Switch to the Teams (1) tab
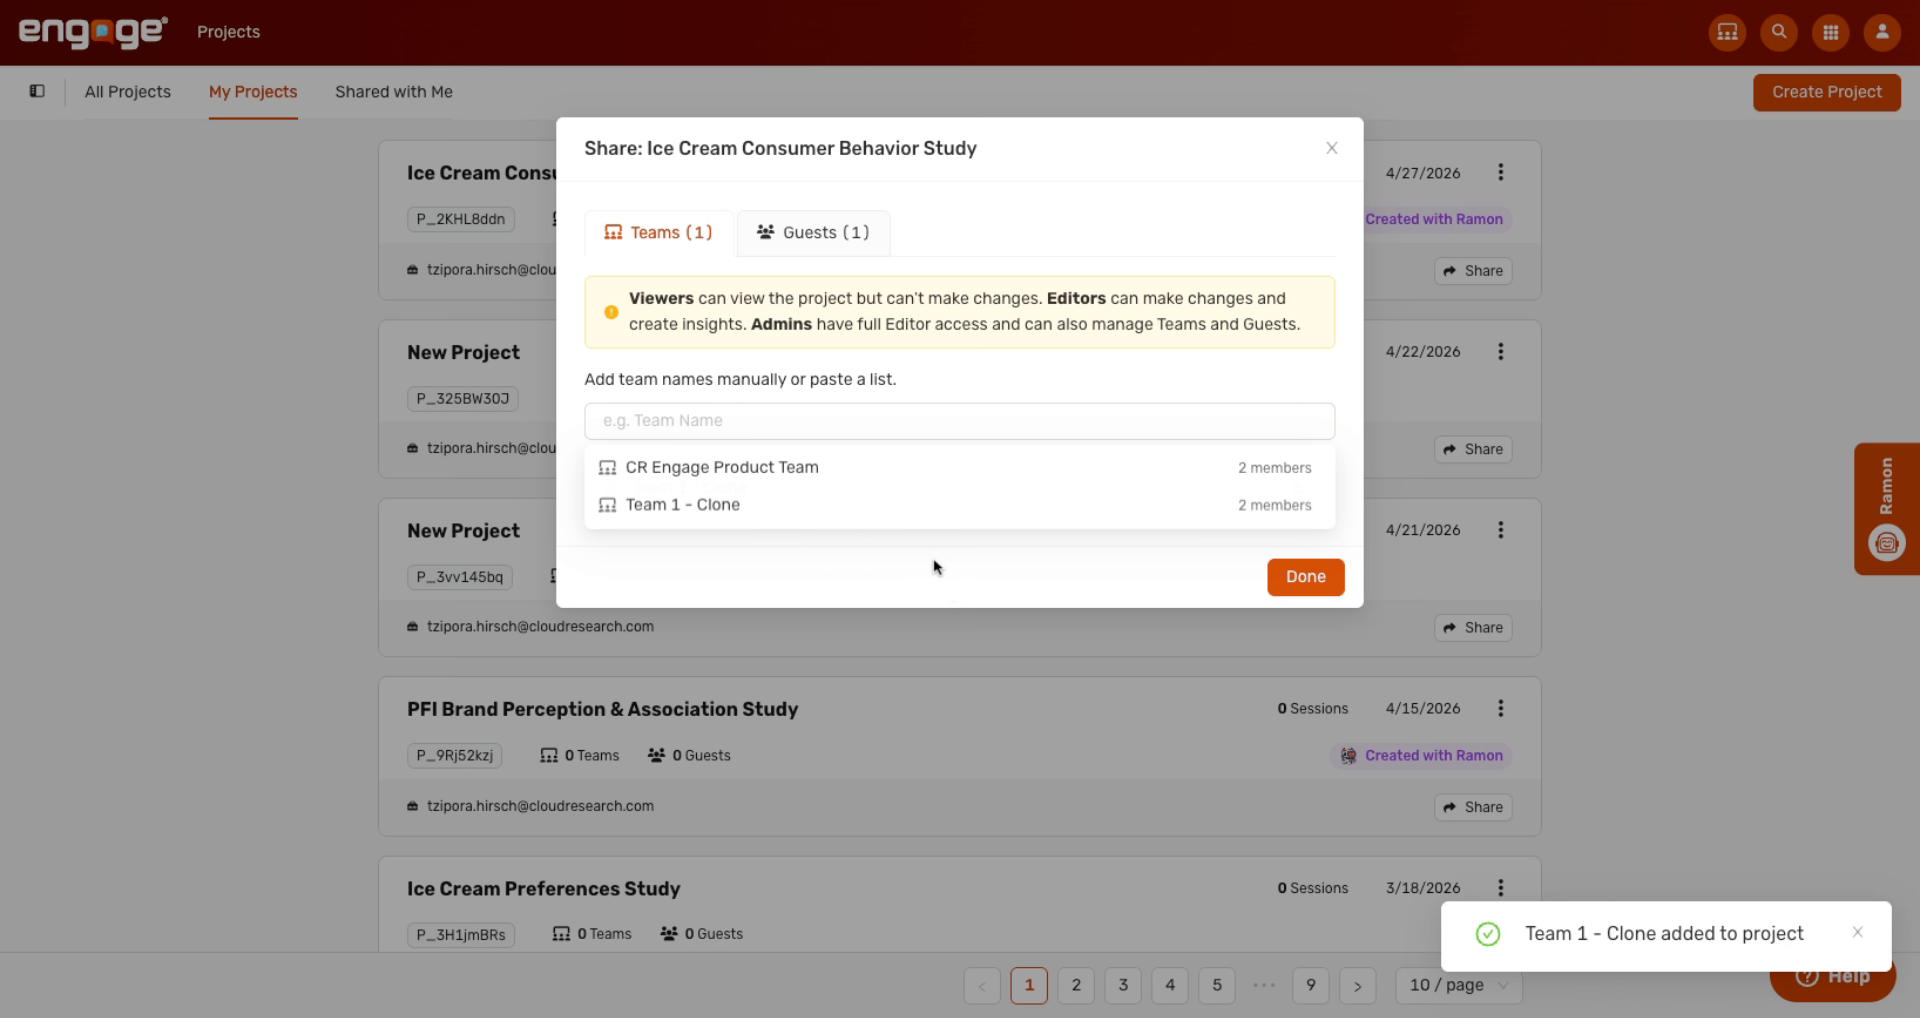1920x1018 pixels. [659, 233]
